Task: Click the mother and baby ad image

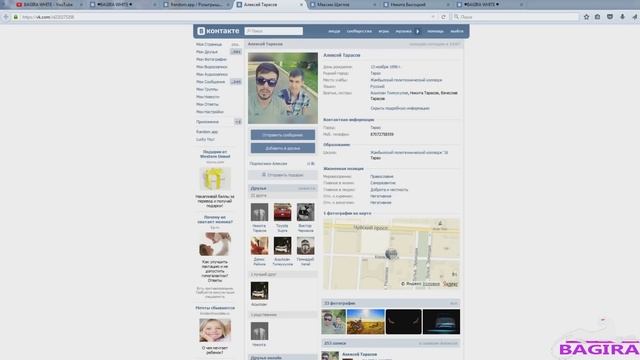Action: tap(215, 244)
